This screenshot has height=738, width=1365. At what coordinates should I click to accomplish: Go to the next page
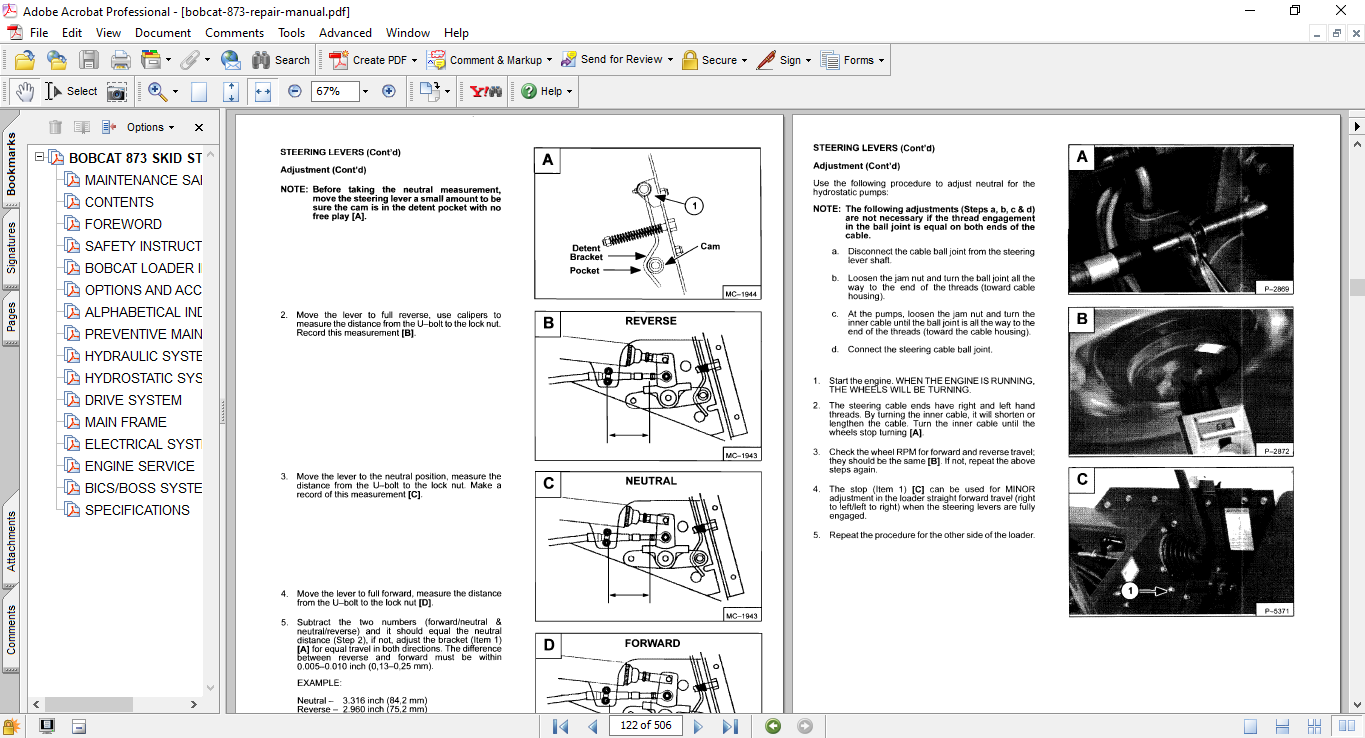pos(699,726)
